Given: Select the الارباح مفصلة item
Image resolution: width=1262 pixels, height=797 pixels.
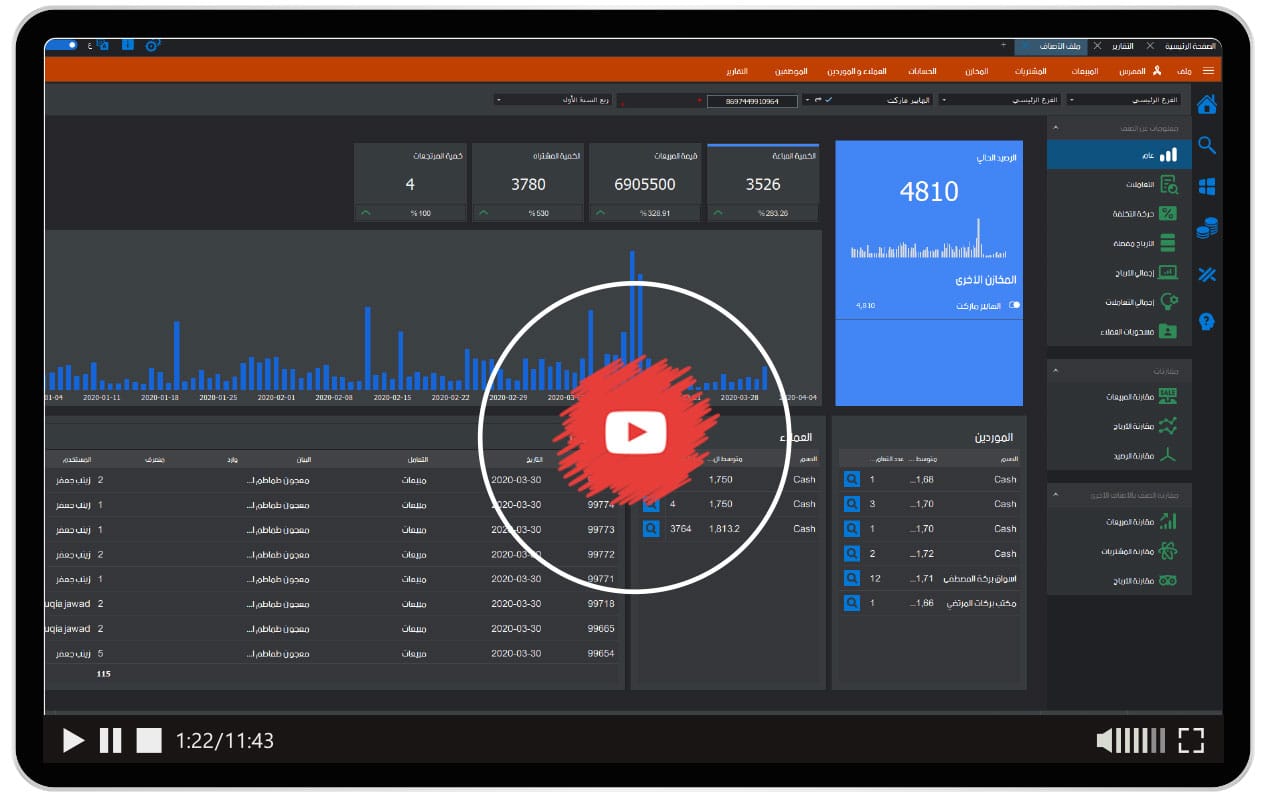Looking at the screenshot, I should click(x=1119, y=243).
